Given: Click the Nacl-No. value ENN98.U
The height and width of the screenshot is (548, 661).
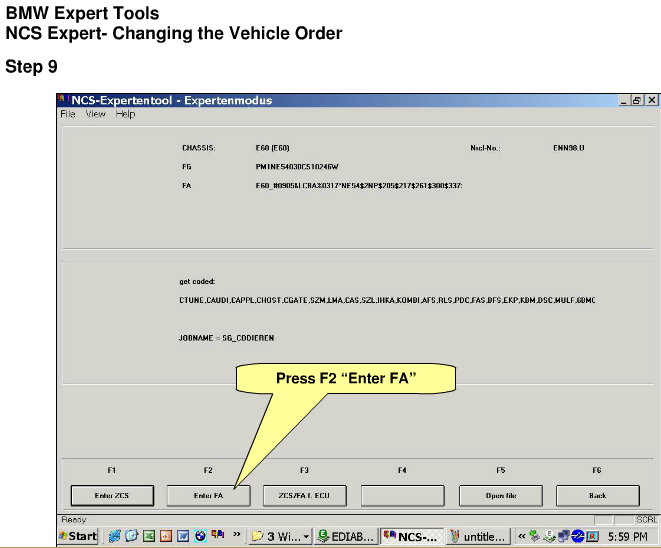Looking at the screenshot, I should [569, 148].
